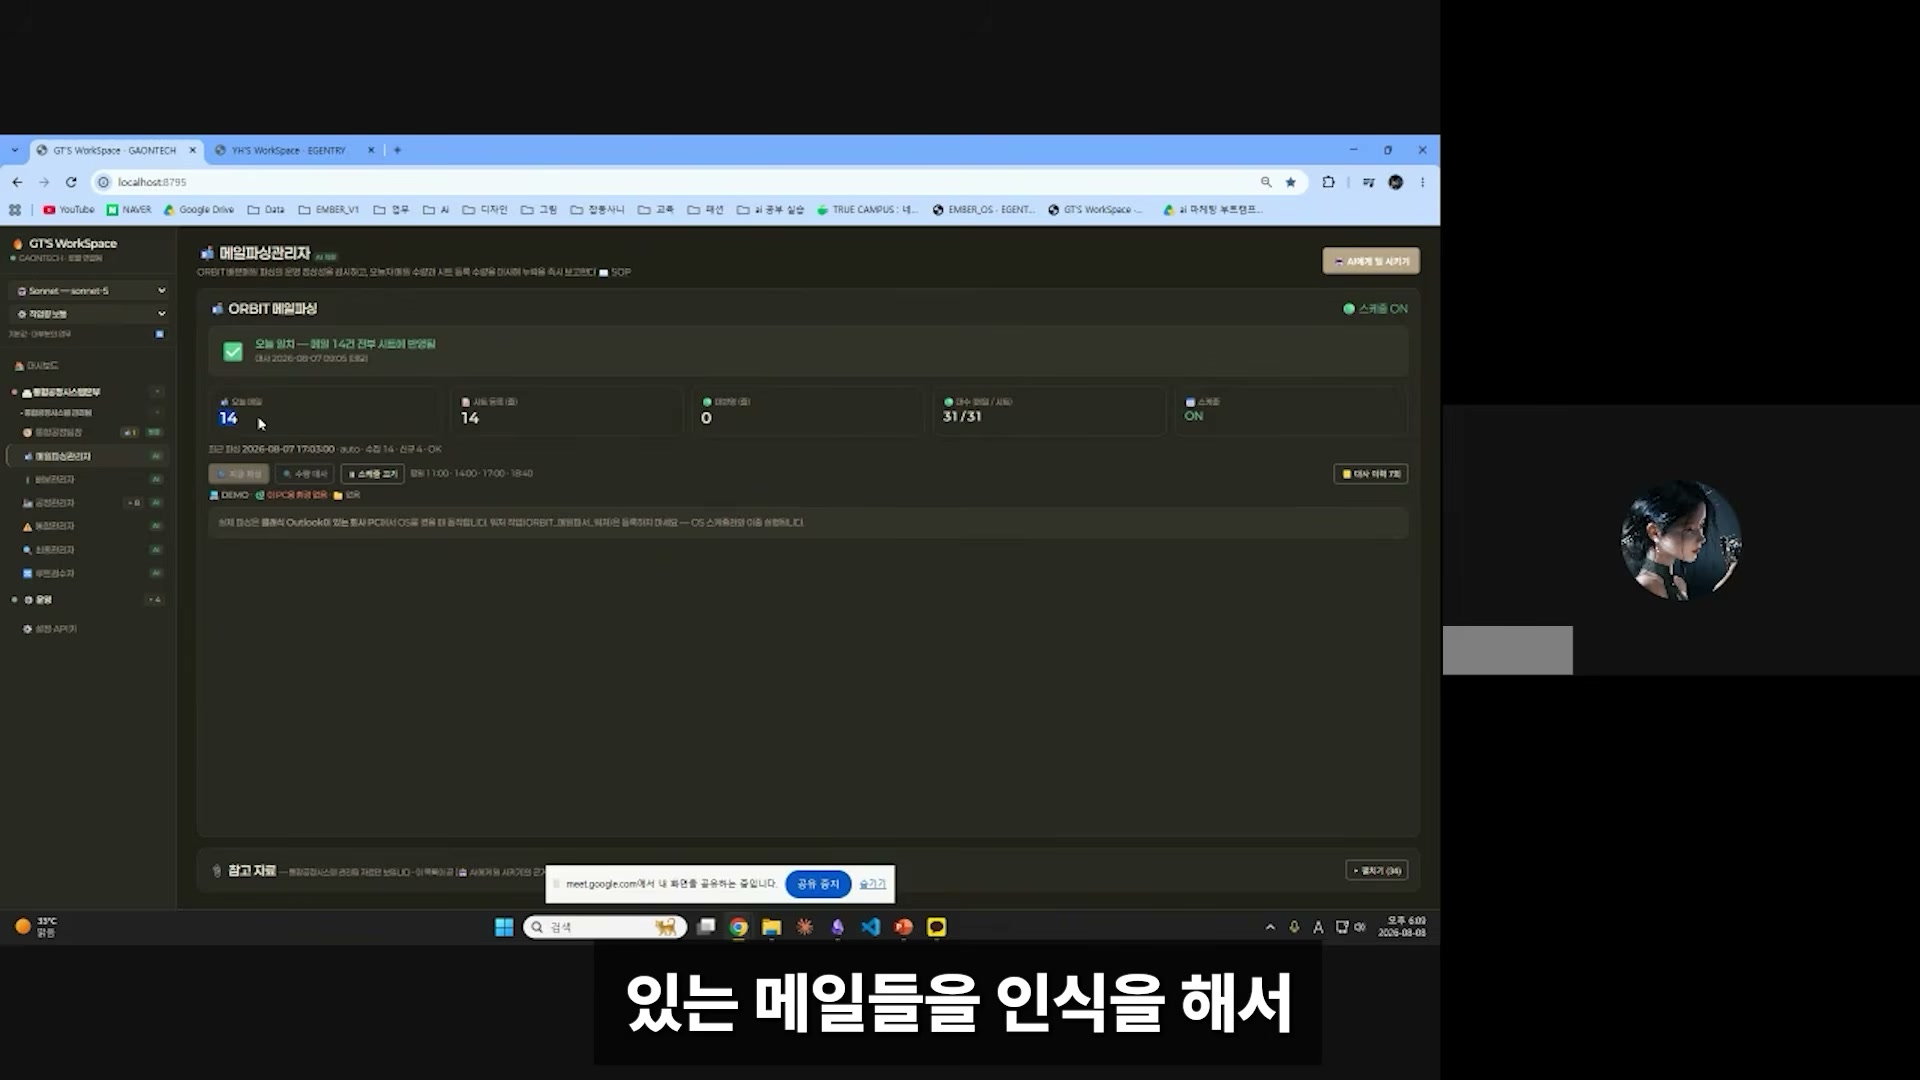1920x1080 pixels.
Task: Click the tan button at top right of page
Action: pyautogui.click(x=1371, y=261)
